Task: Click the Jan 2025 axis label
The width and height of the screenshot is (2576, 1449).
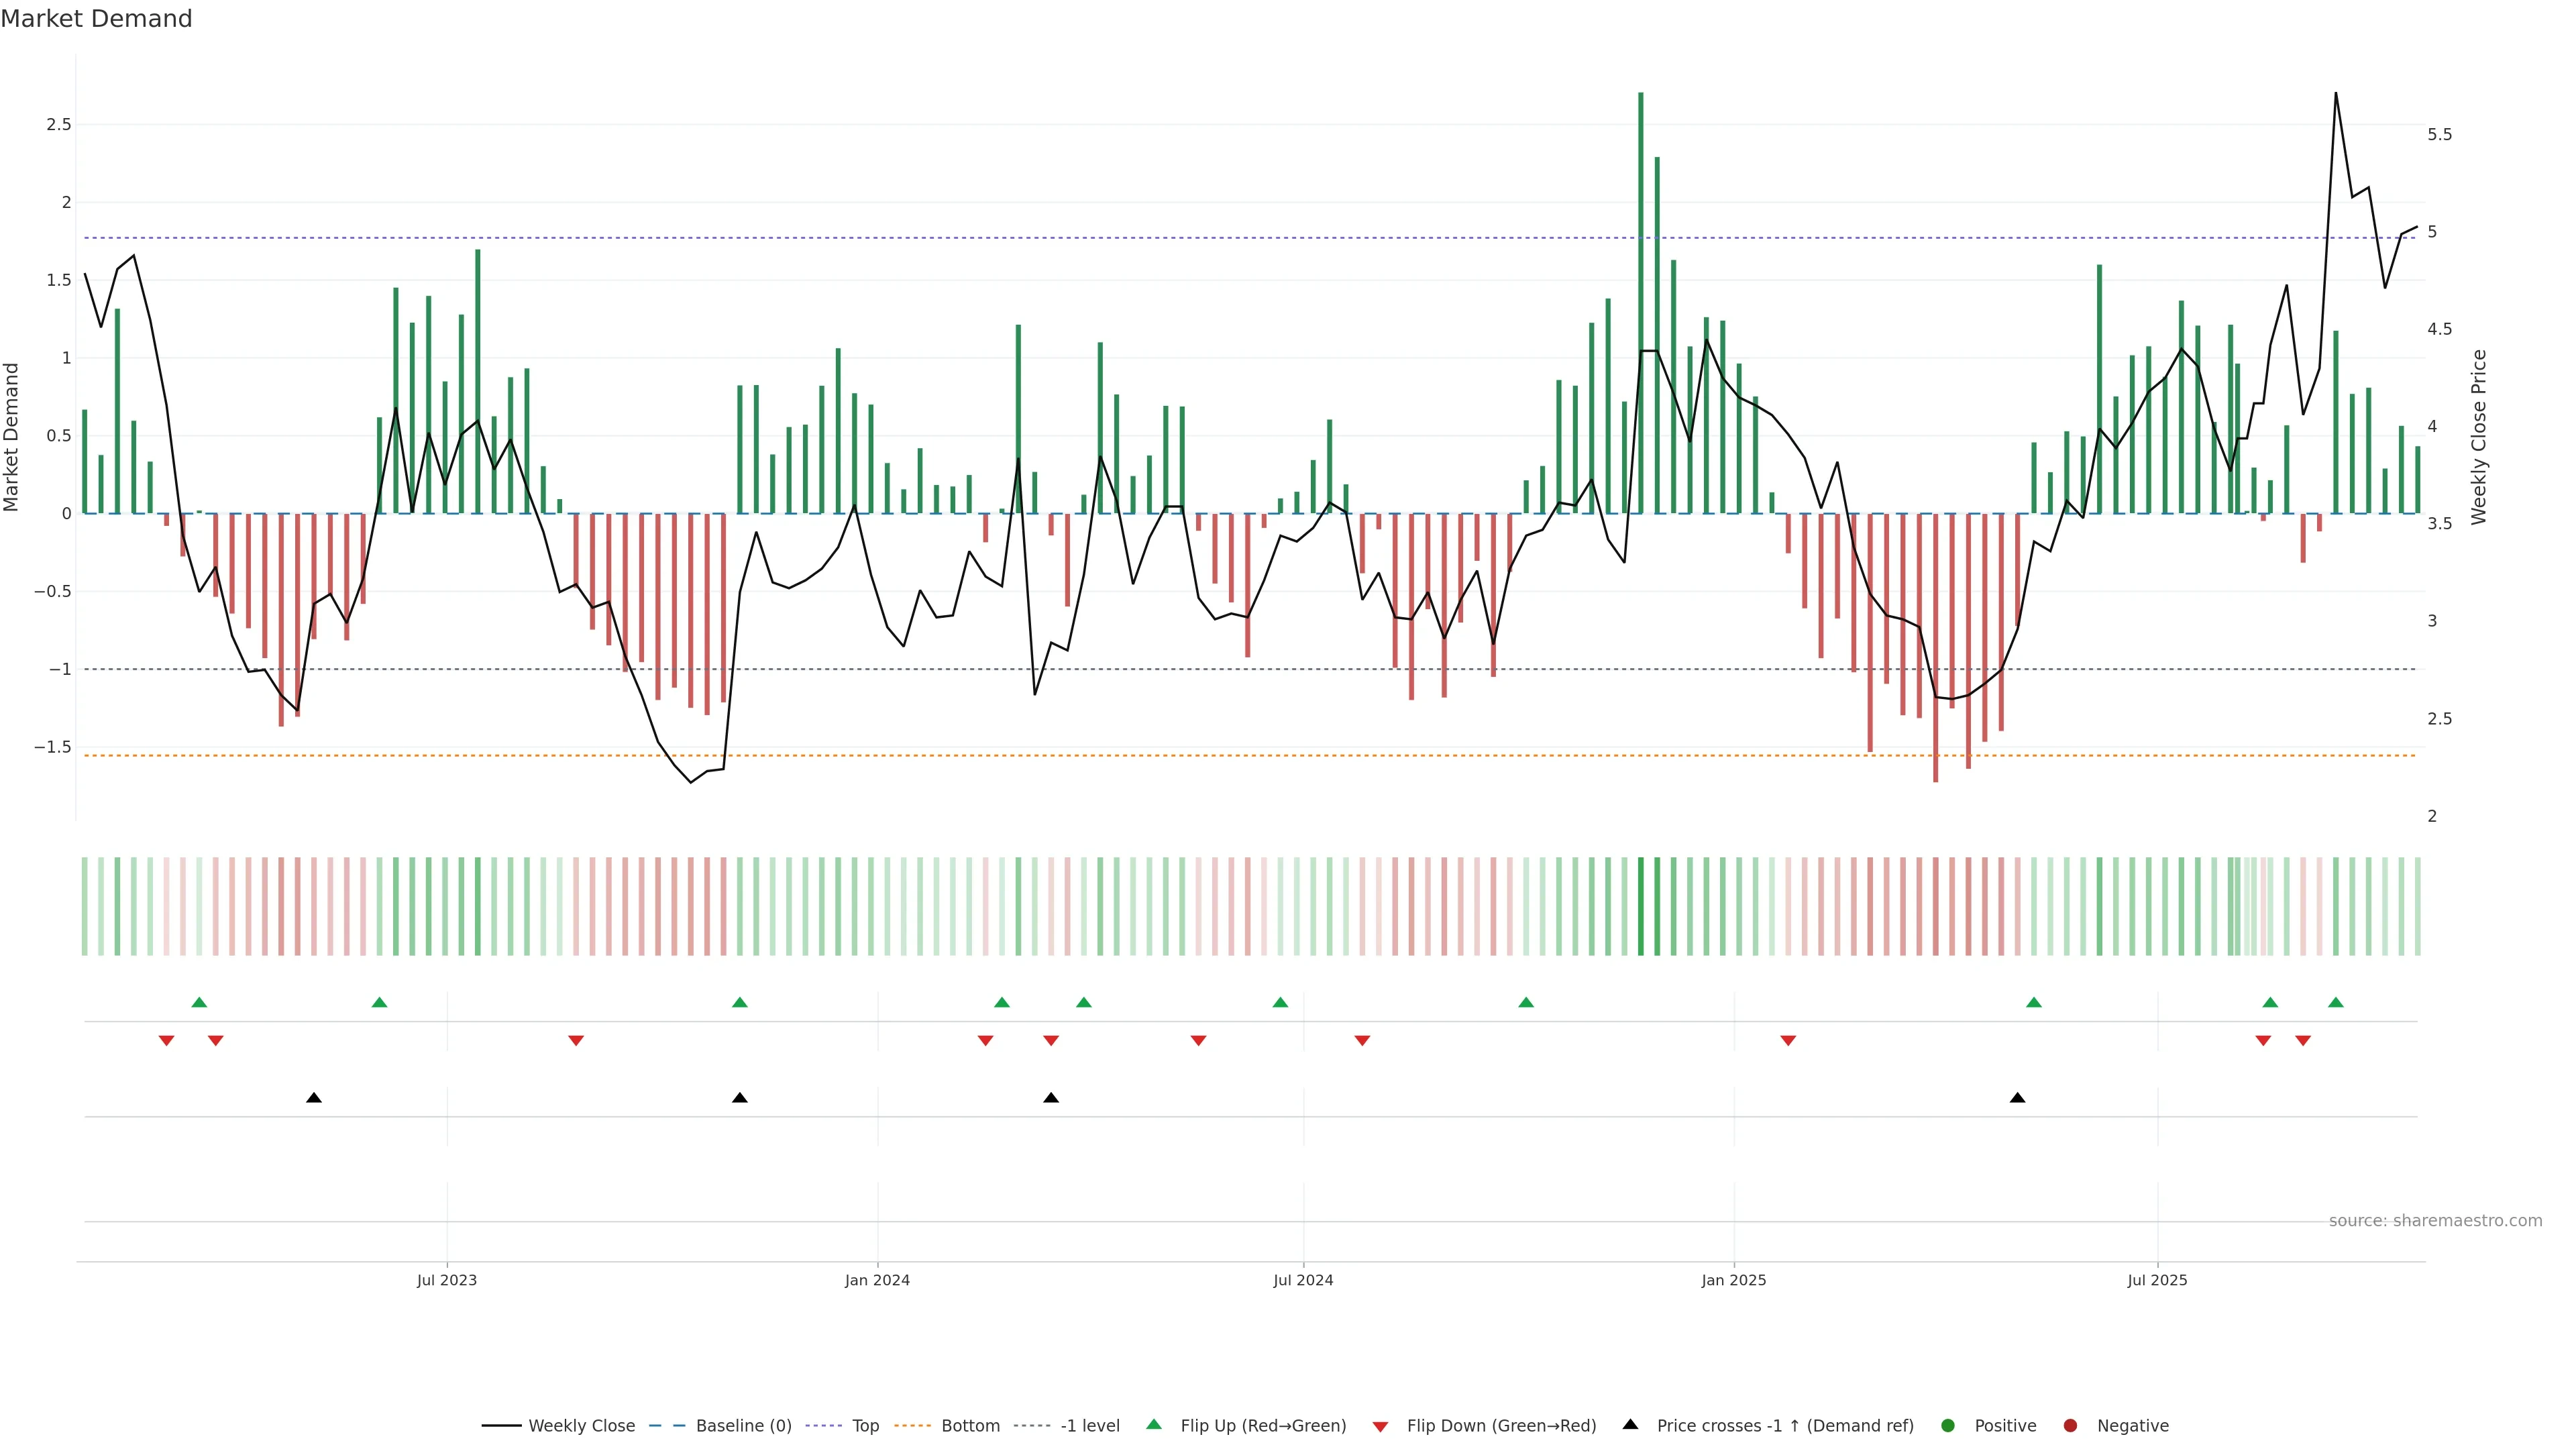Action: (1734, 1280)
